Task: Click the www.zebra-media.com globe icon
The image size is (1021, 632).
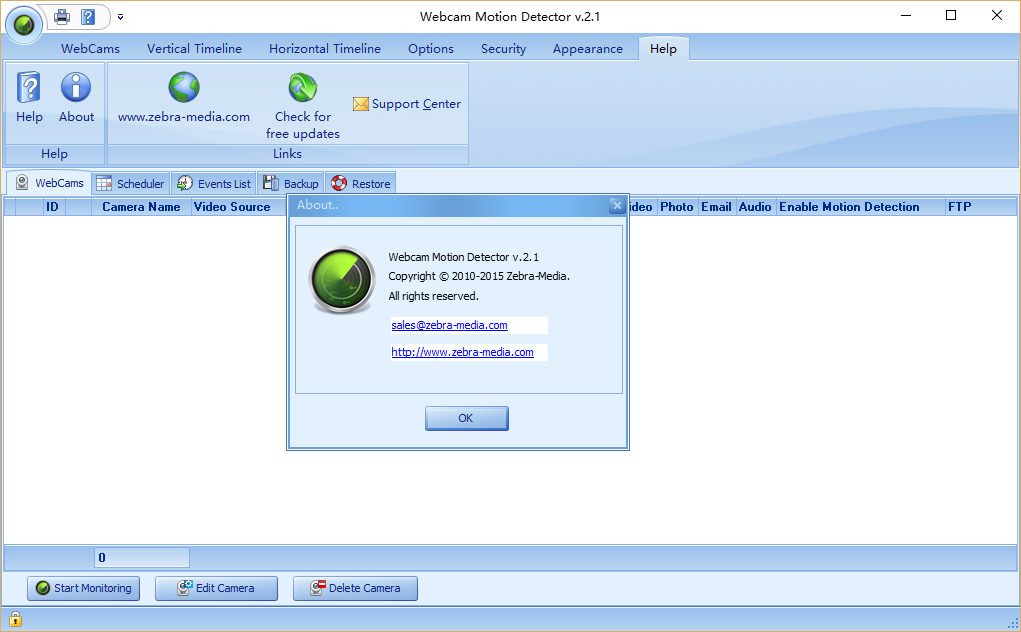Action: [x=184, y=88]
